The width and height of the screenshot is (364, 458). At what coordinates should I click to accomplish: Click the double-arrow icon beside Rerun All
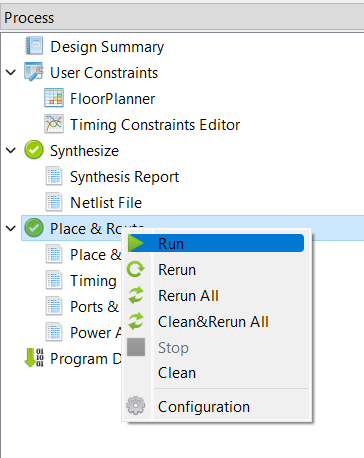tap(136, 295)
